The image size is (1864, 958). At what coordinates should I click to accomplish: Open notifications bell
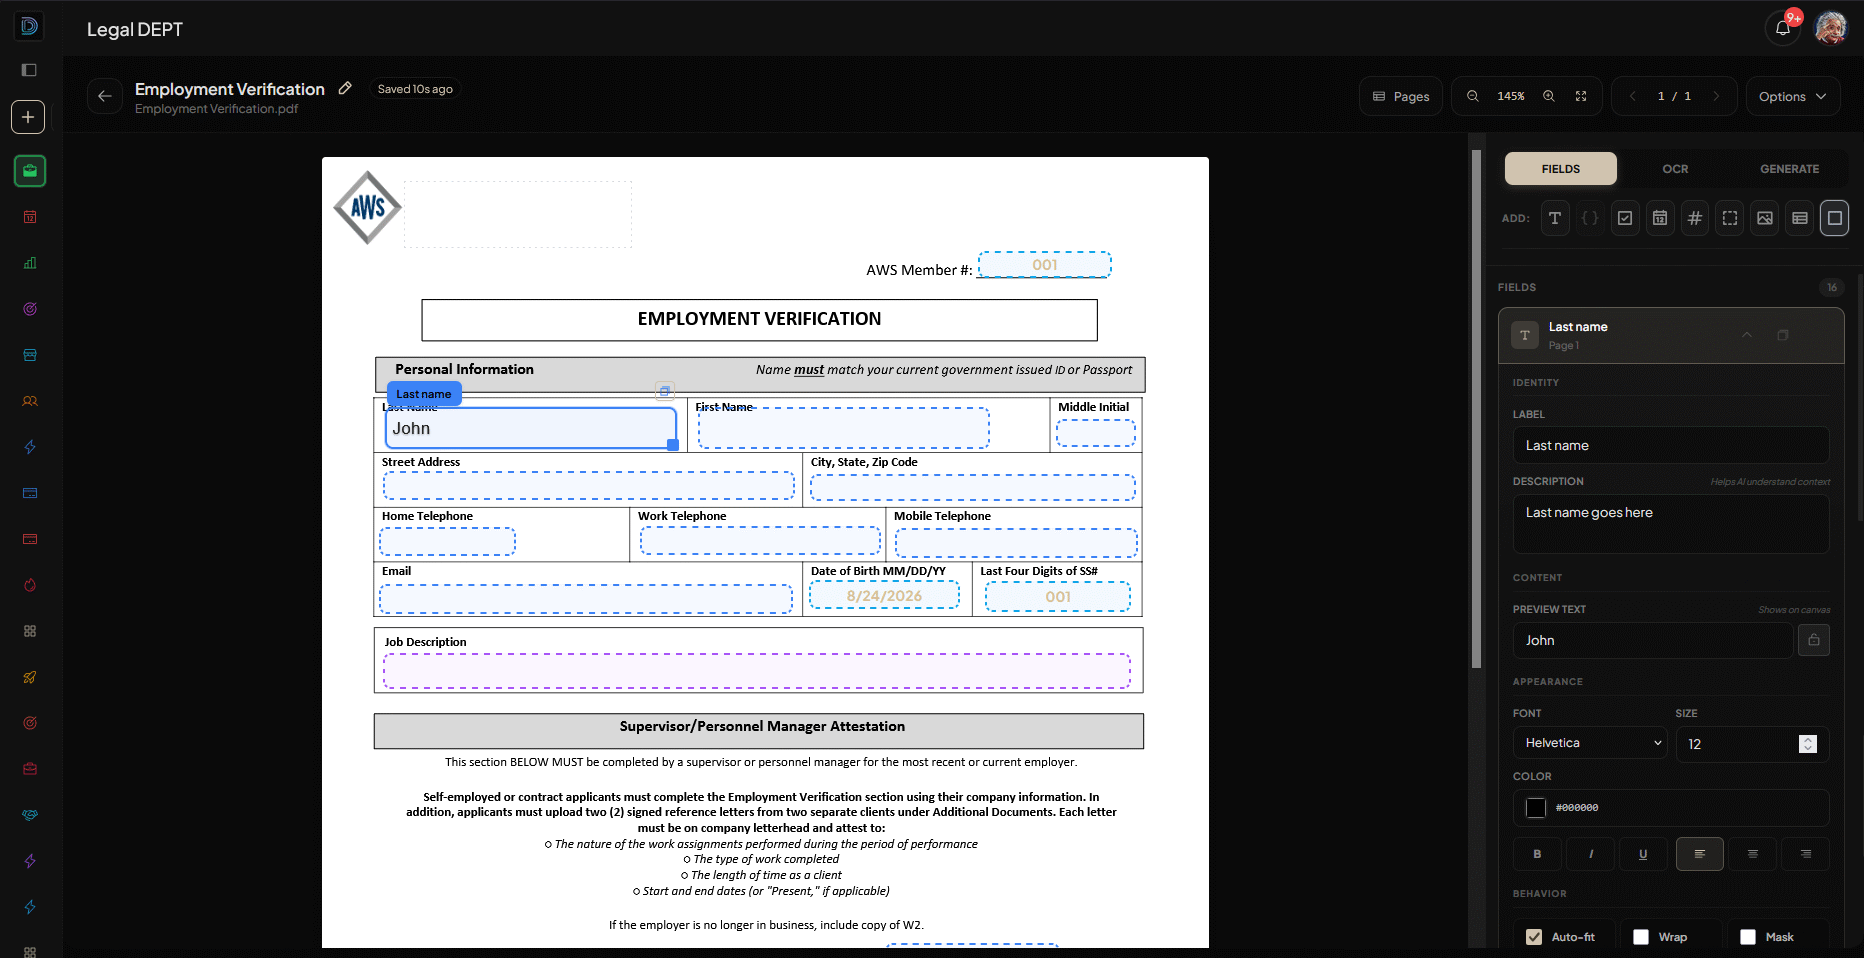coord(1783,28)
